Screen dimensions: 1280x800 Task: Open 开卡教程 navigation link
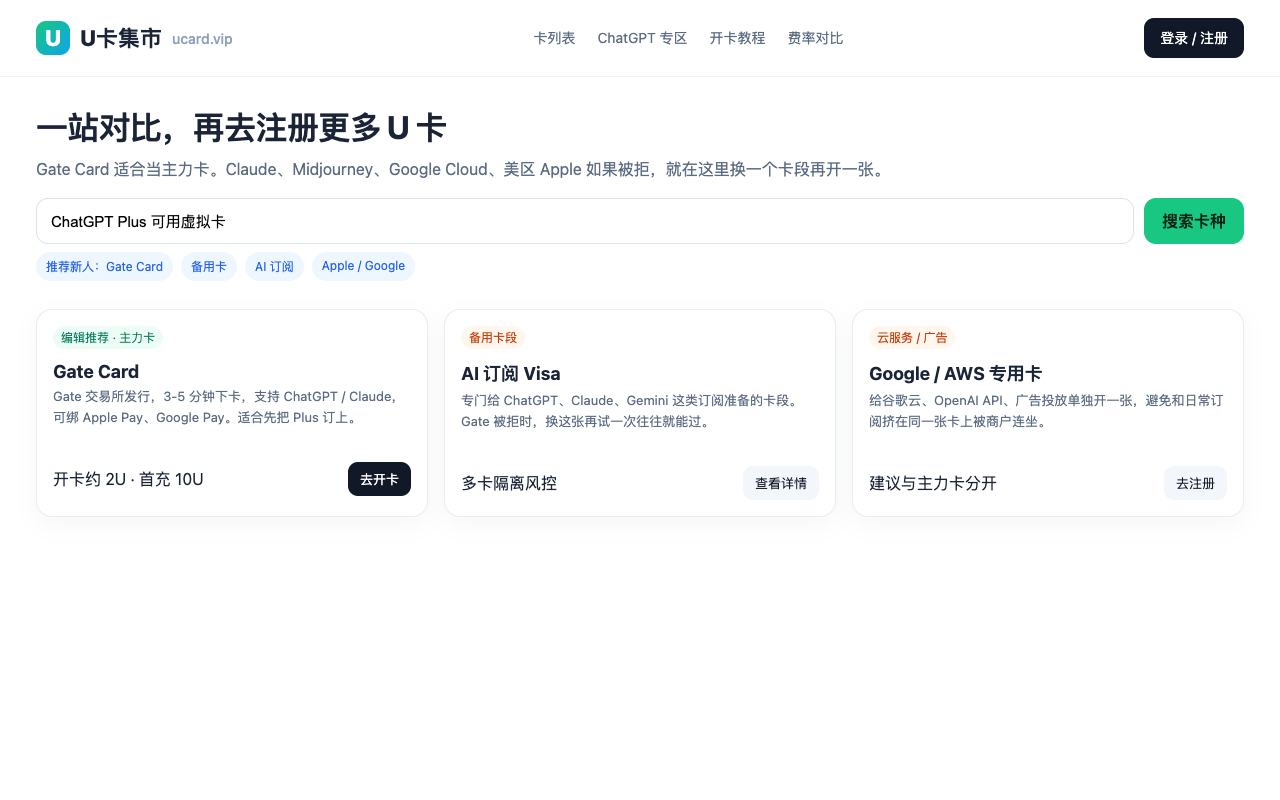point(738,38)
